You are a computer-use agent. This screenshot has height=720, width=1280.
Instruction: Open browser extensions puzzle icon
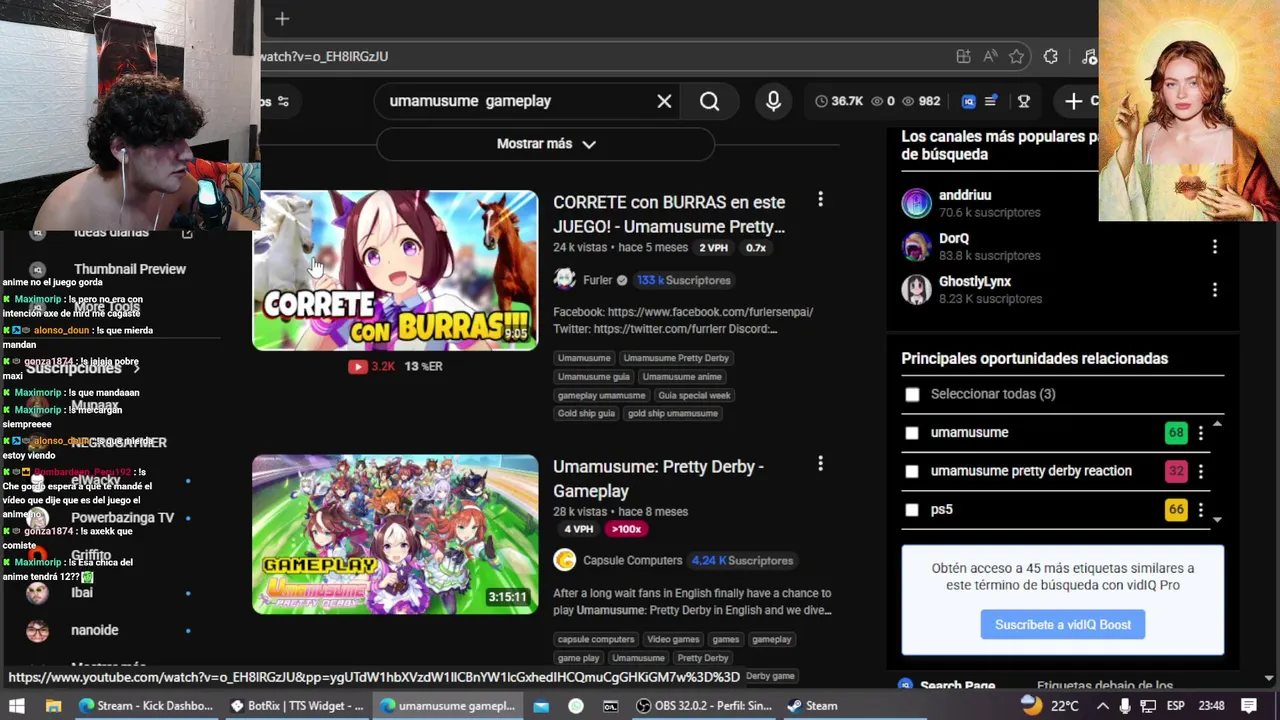[x=1050, y=57]
